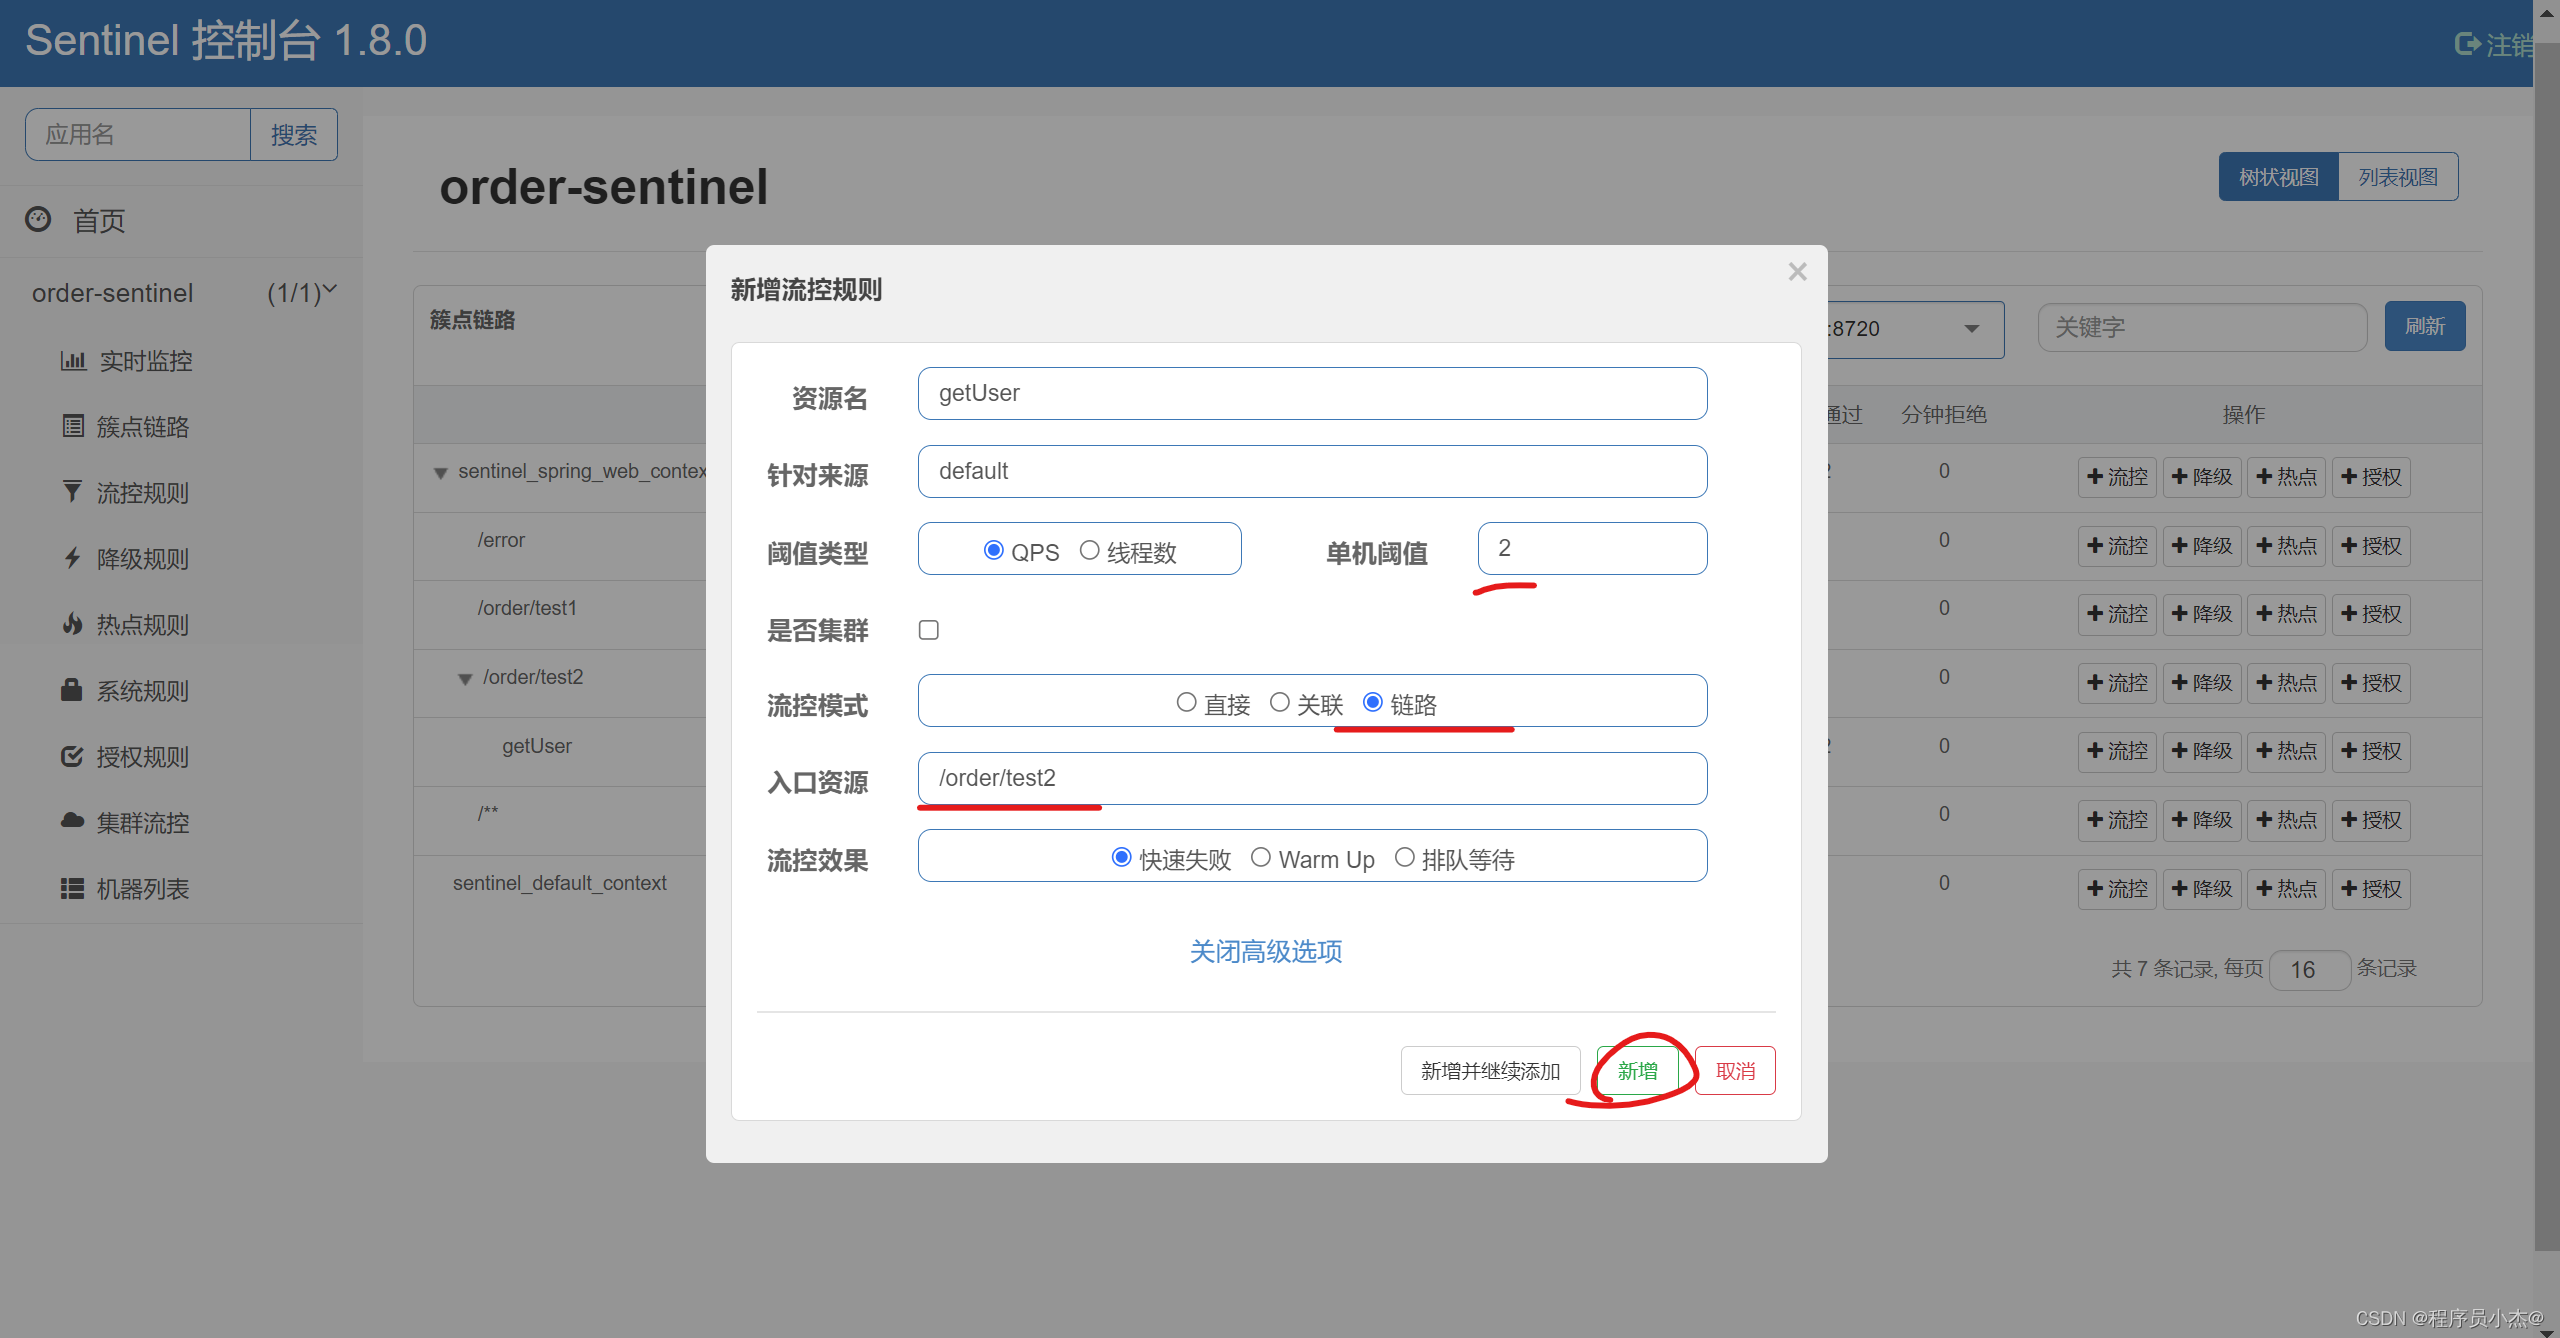
Task: Click +热点 for the getUser row
Action: tap(2287, 751)
